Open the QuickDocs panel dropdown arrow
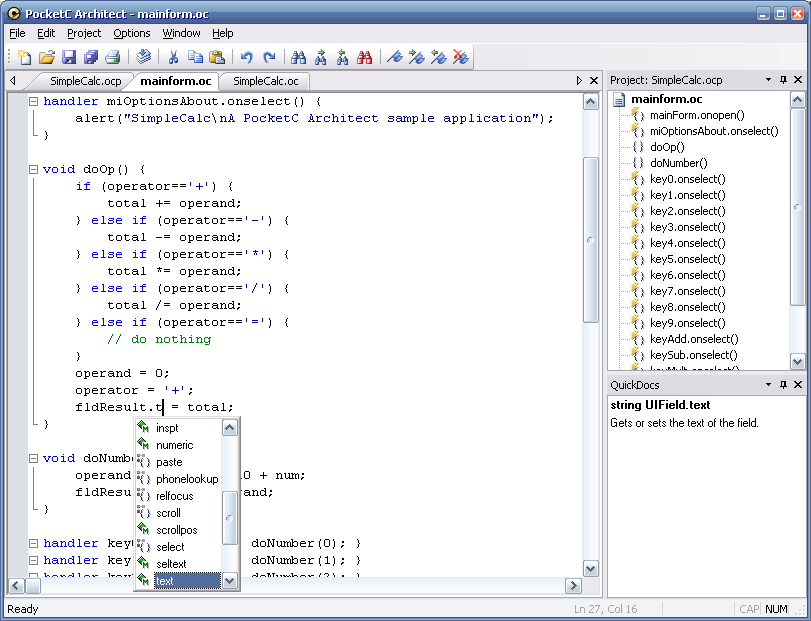This screenshot has width=811, height=621. [767, 384]
